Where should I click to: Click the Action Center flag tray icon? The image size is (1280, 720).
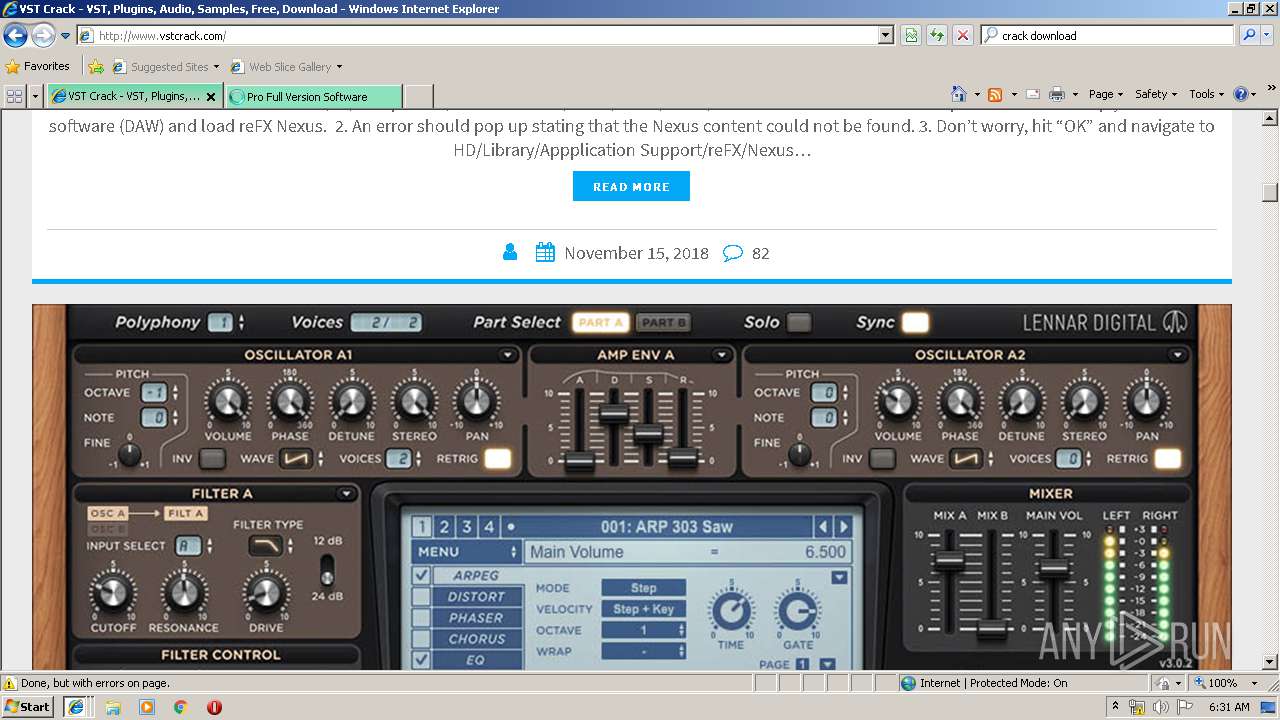1185,707
